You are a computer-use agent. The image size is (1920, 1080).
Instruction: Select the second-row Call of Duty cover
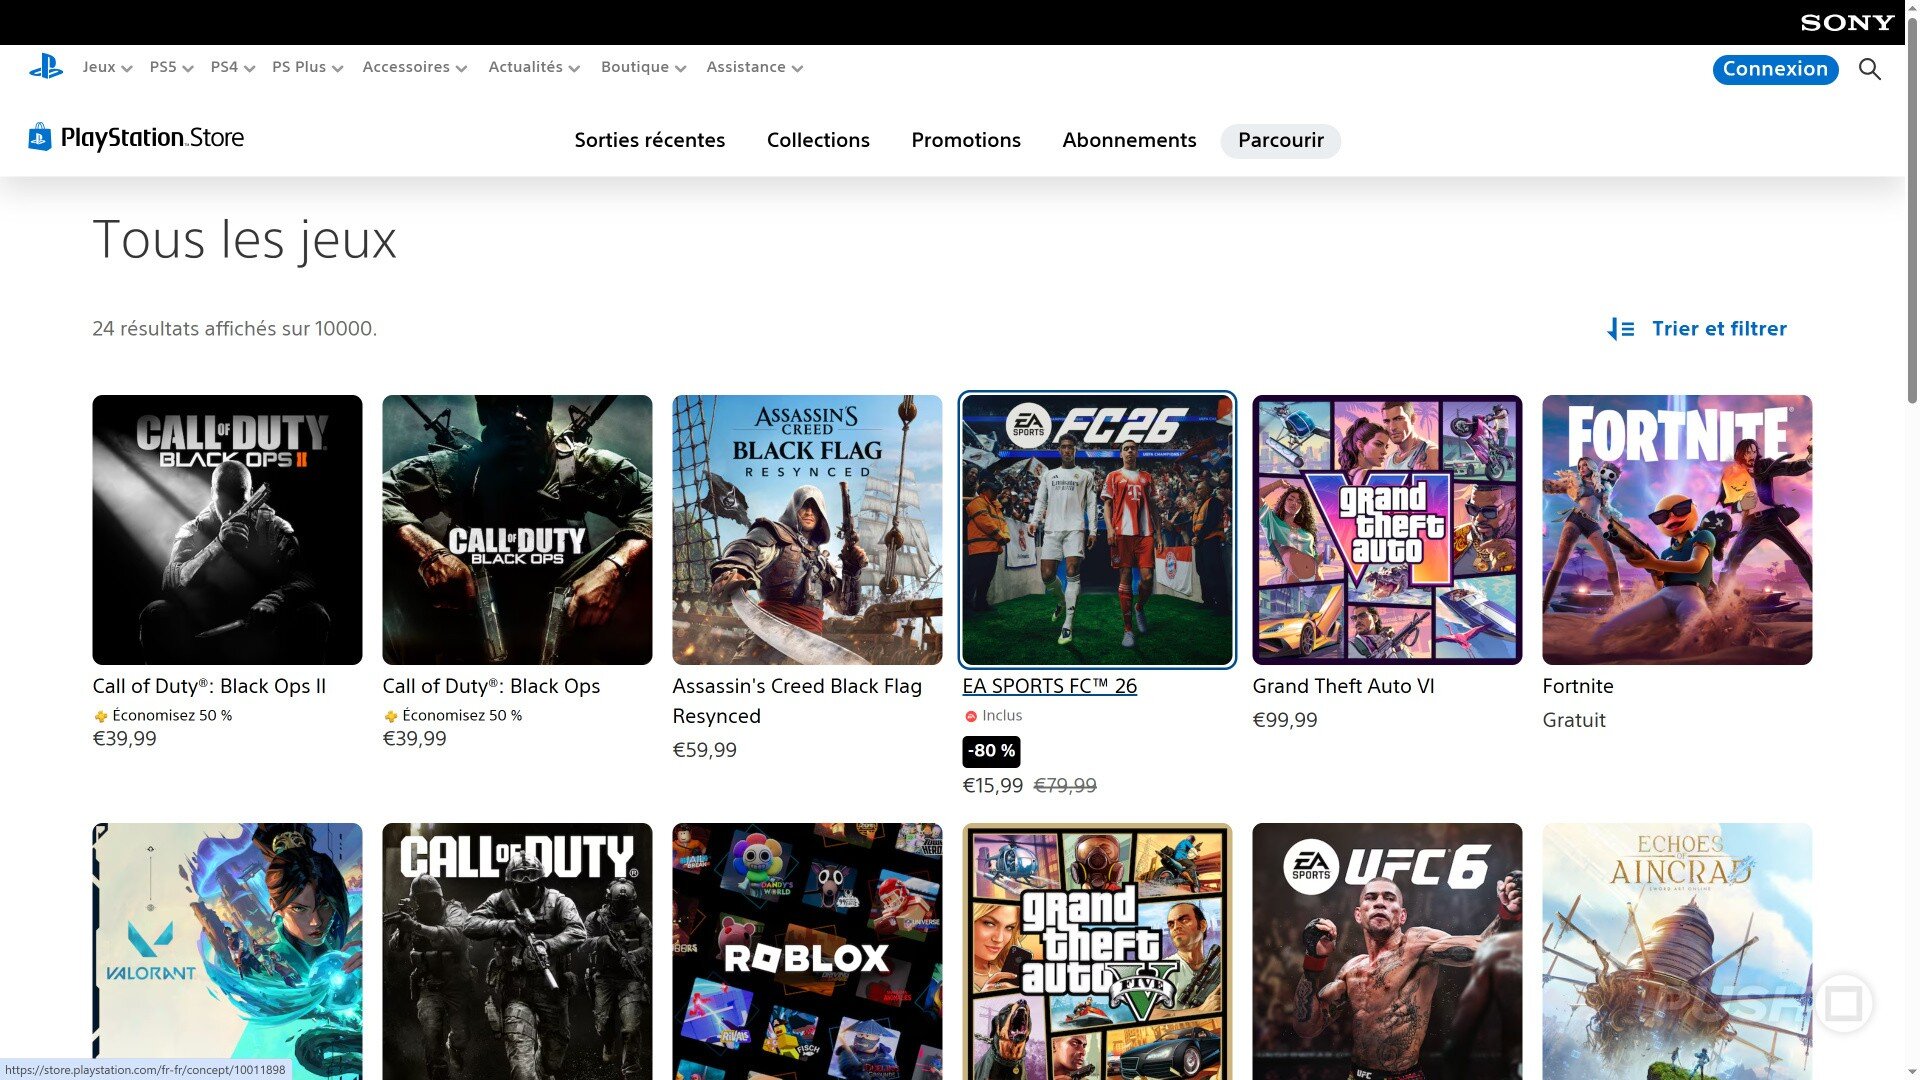coord(517,951)
